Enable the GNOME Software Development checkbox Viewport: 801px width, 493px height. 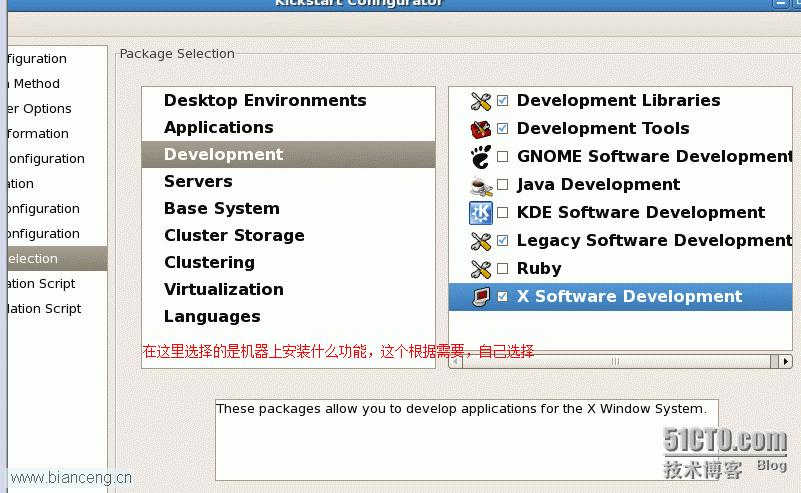point(503,156)
